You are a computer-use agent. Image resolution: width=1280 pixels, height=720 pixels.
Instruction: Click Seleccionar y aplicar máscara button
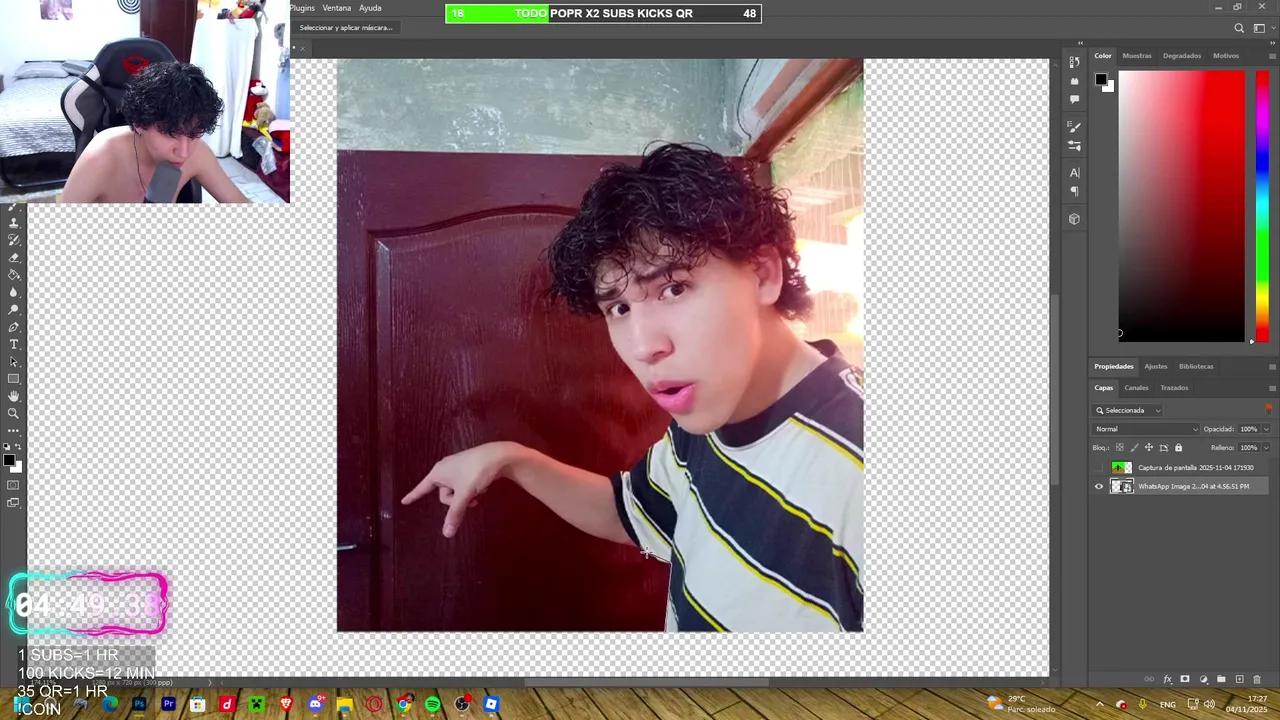point(346,28)
